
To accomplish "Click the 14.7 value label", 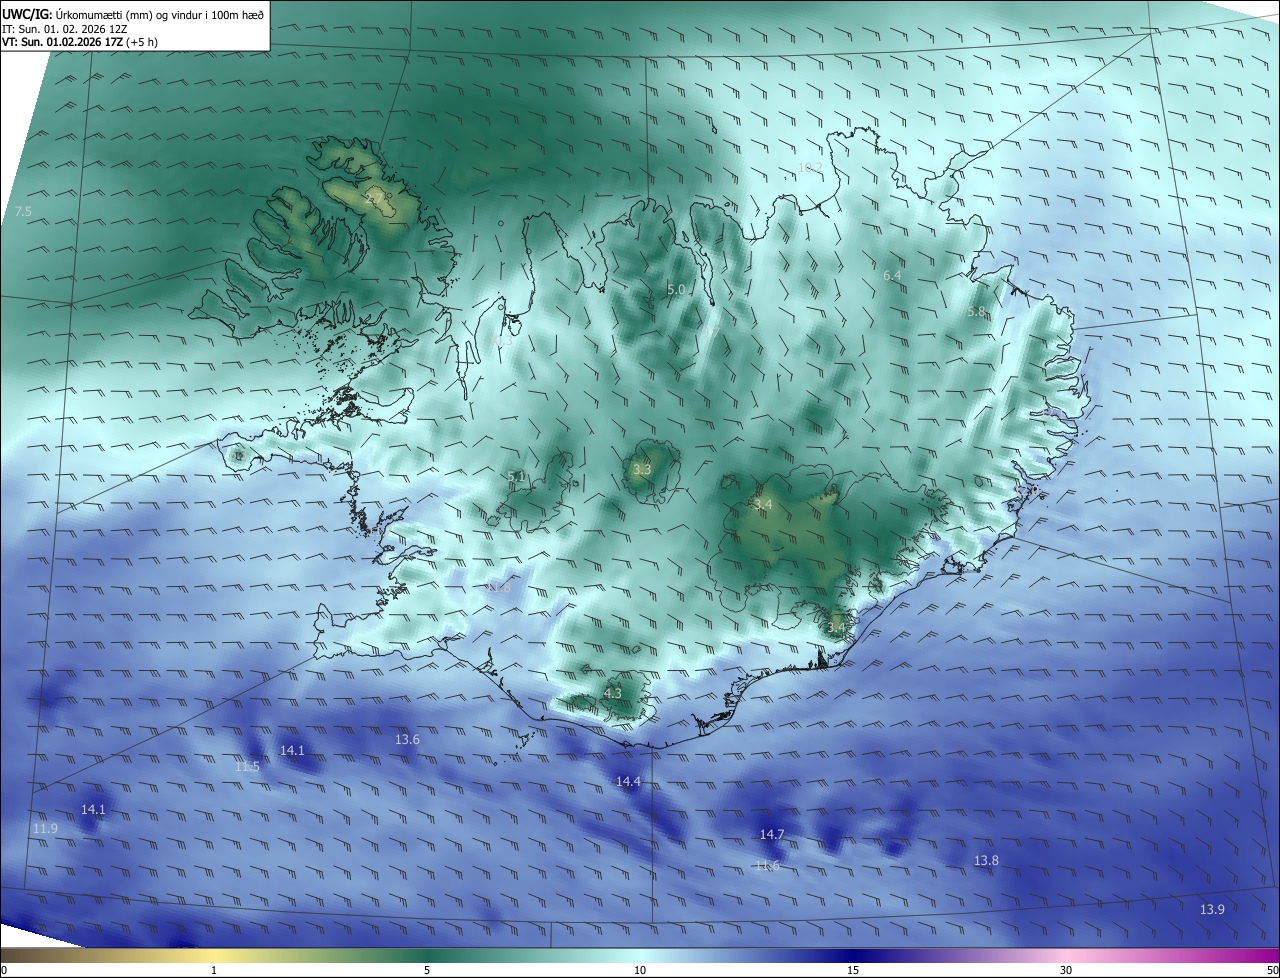I will click(772, 834).
